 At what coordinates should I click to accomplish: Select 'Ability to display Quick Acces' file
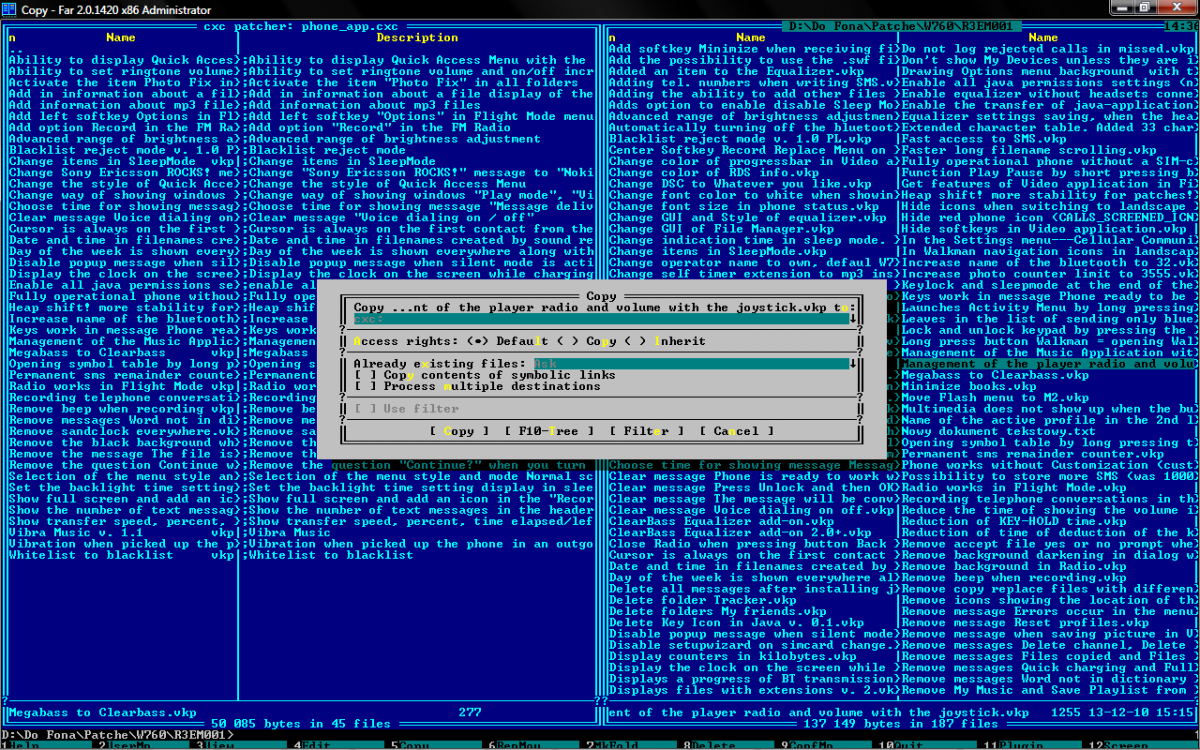point(121,60)
